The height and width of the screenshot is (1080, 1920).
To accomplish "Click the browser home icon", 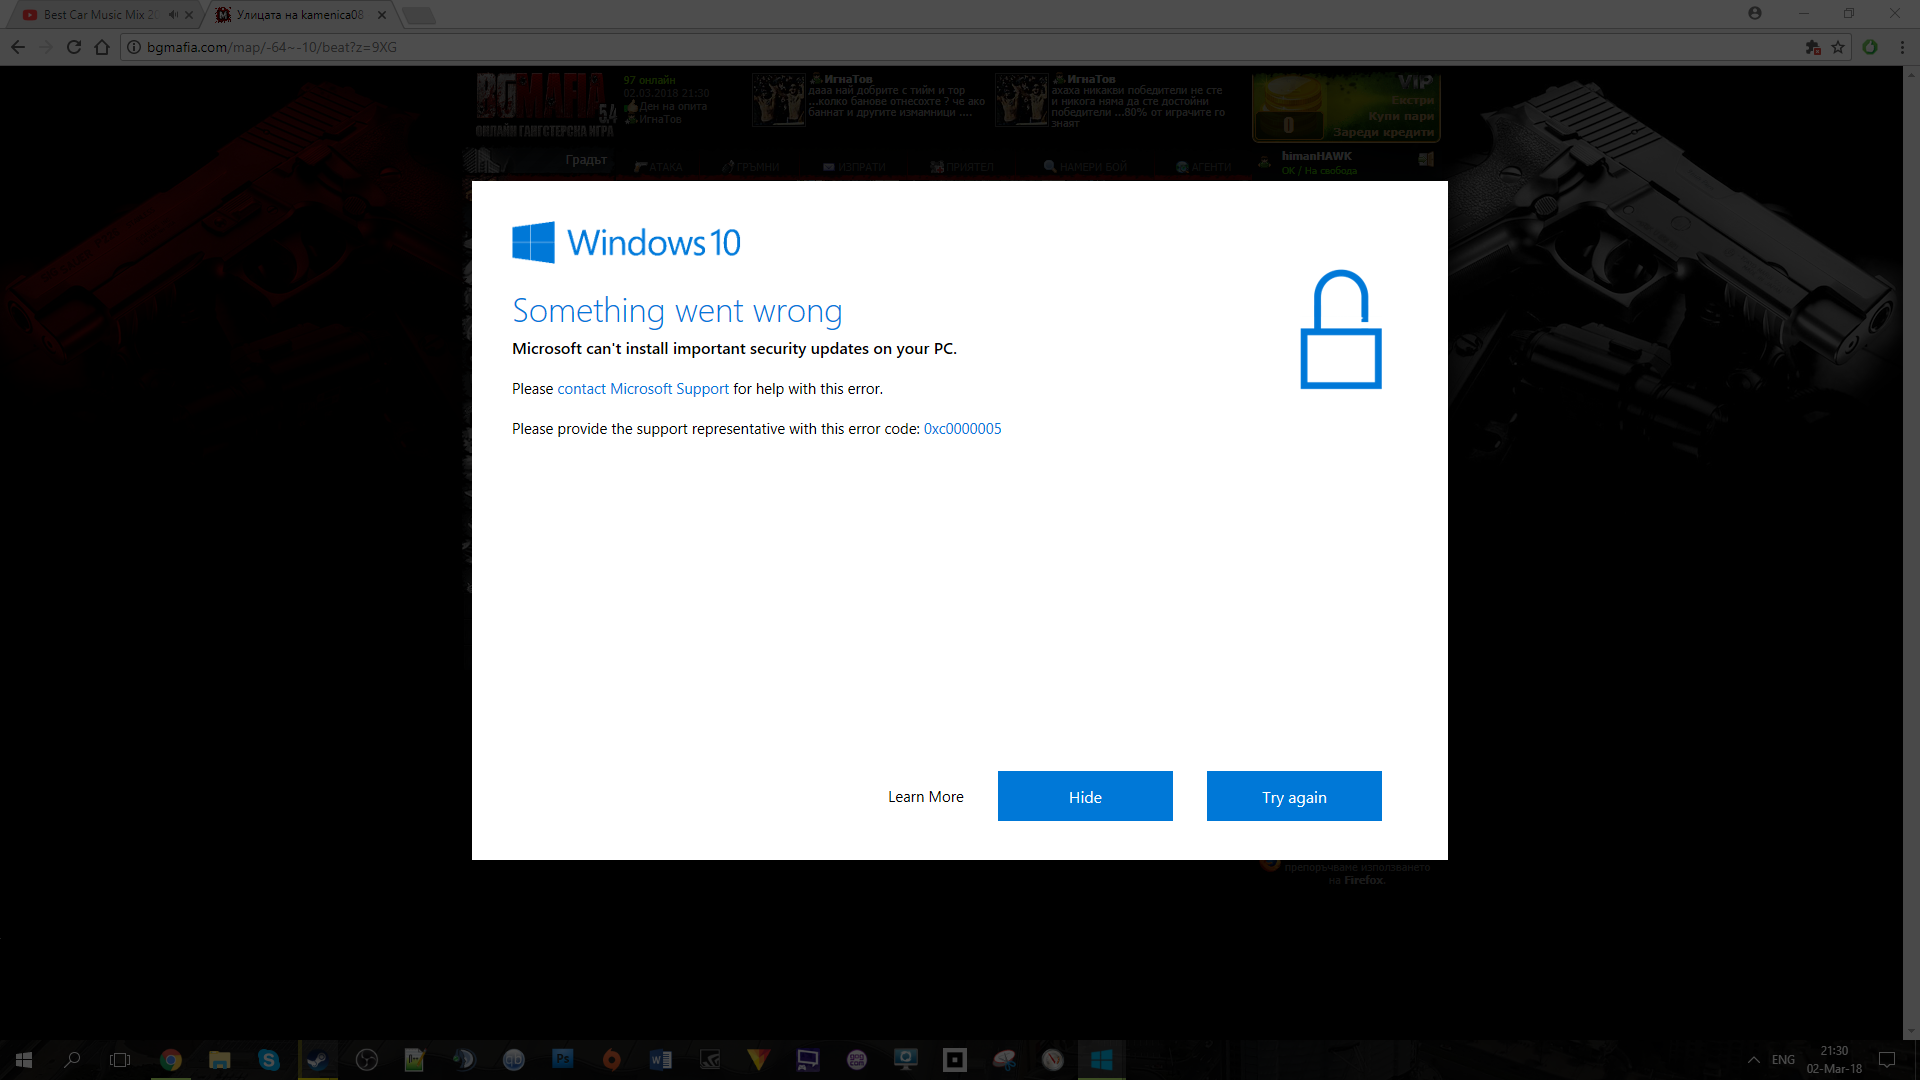I will click(x=102, y=47).
